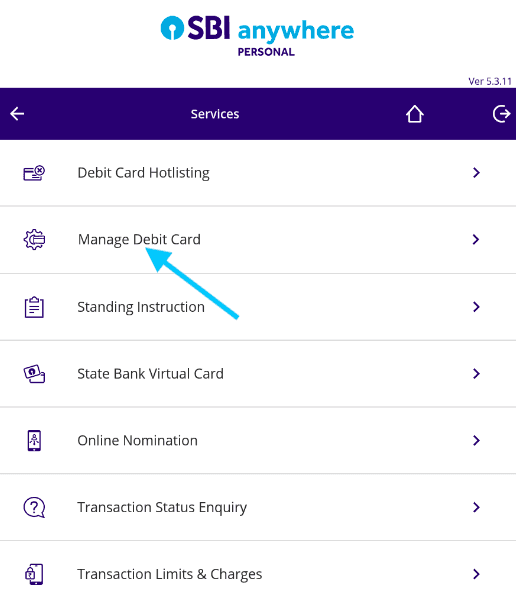Viewport: 516px width, 597px height.
Task: Tap the Transaction Limits & Charges icon
Action: tap(34, 574)
